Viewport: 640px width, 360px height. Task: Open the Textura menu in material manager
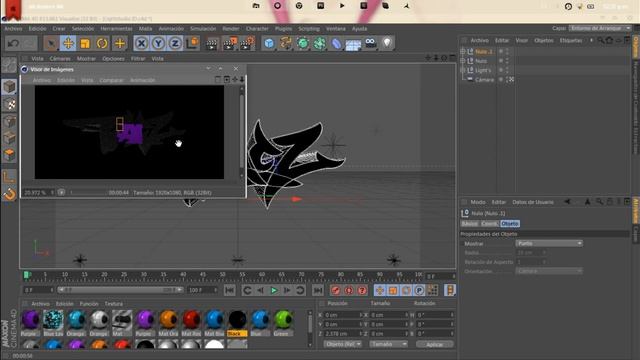113,304
